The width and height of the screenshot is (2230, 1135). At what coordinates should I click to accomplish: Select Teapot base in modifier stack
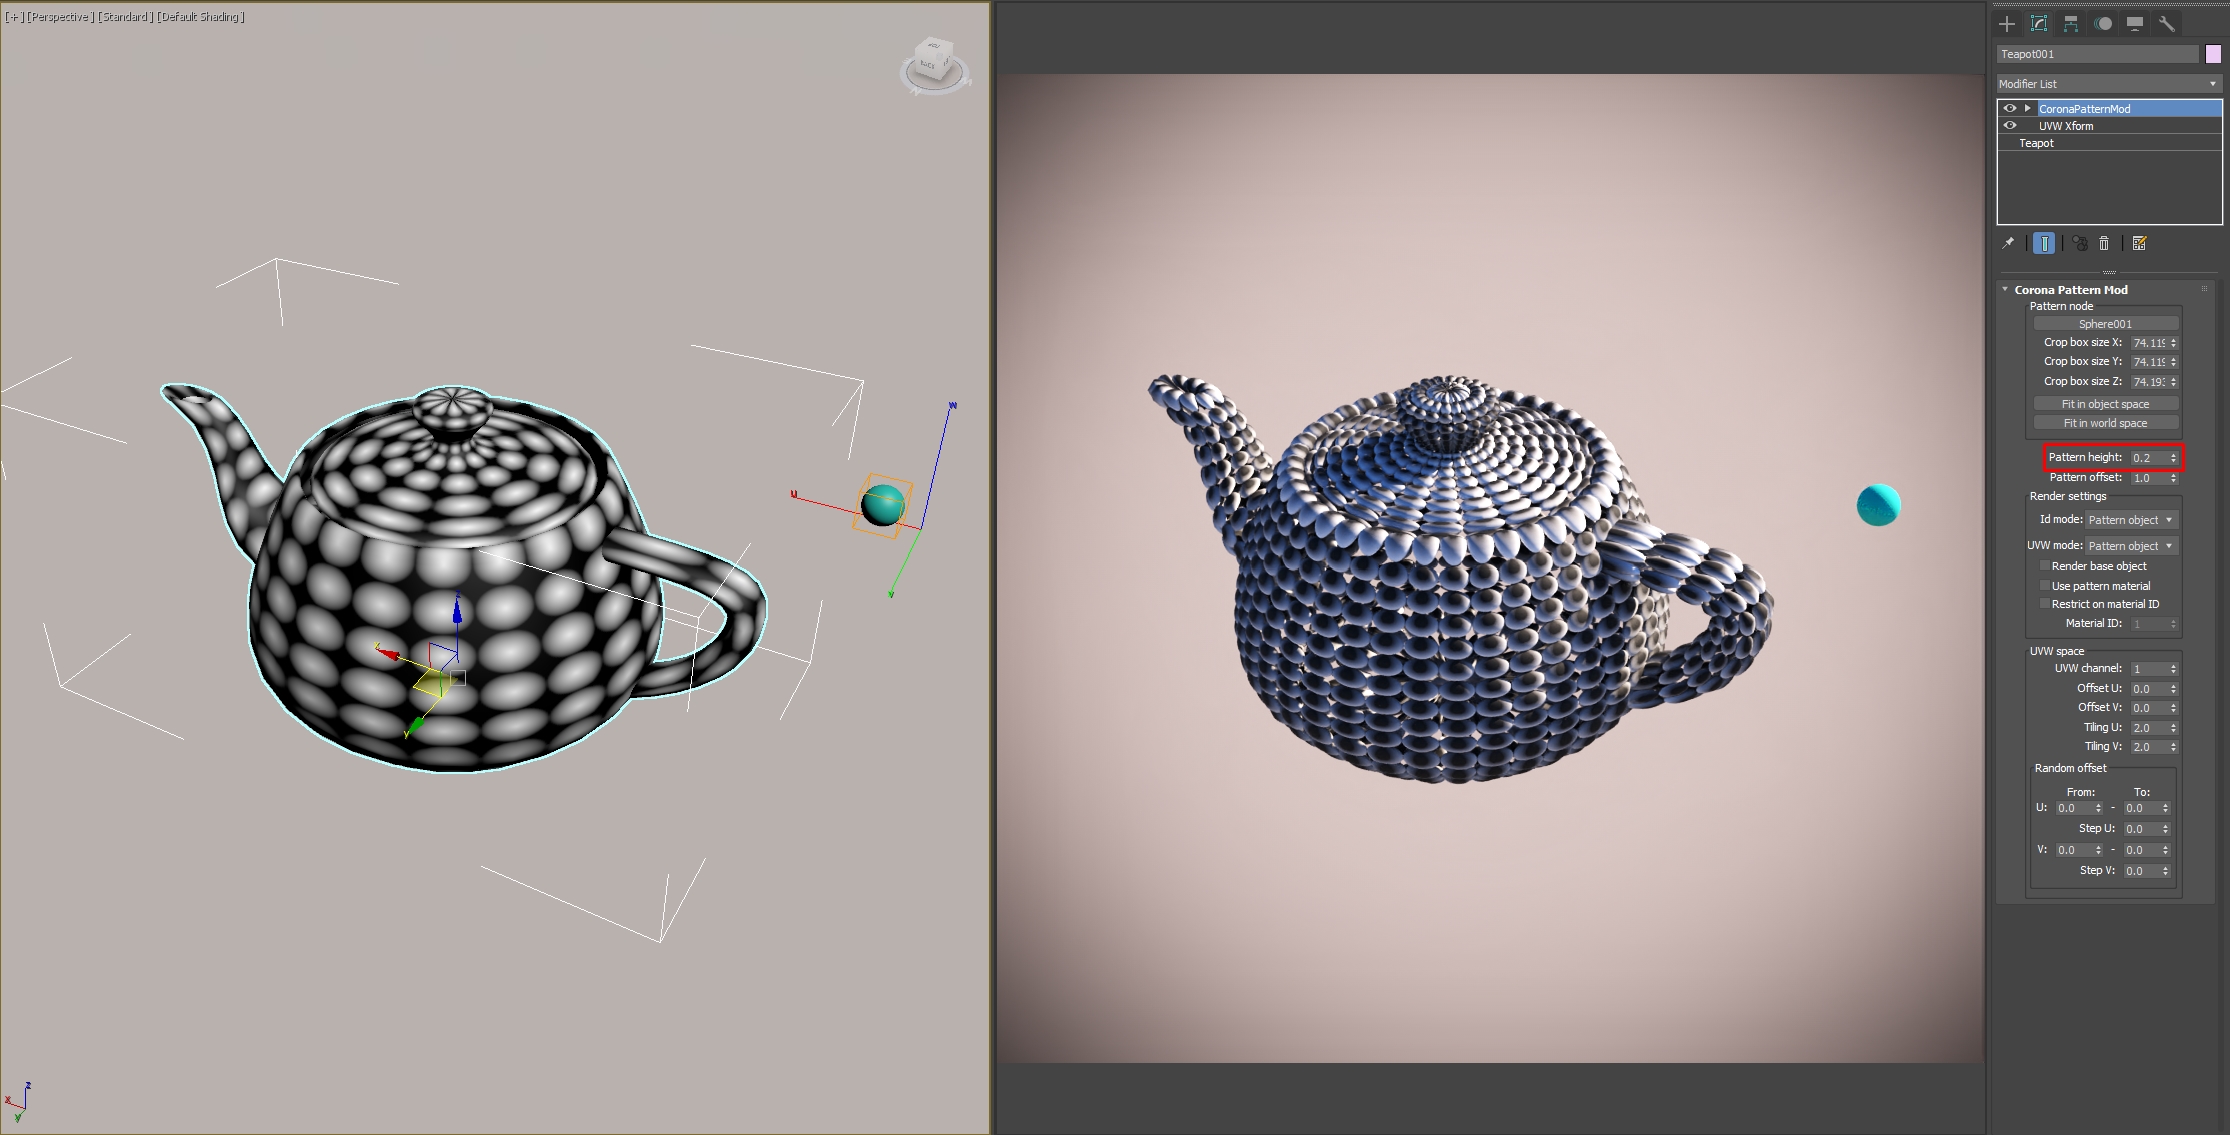2036,143
